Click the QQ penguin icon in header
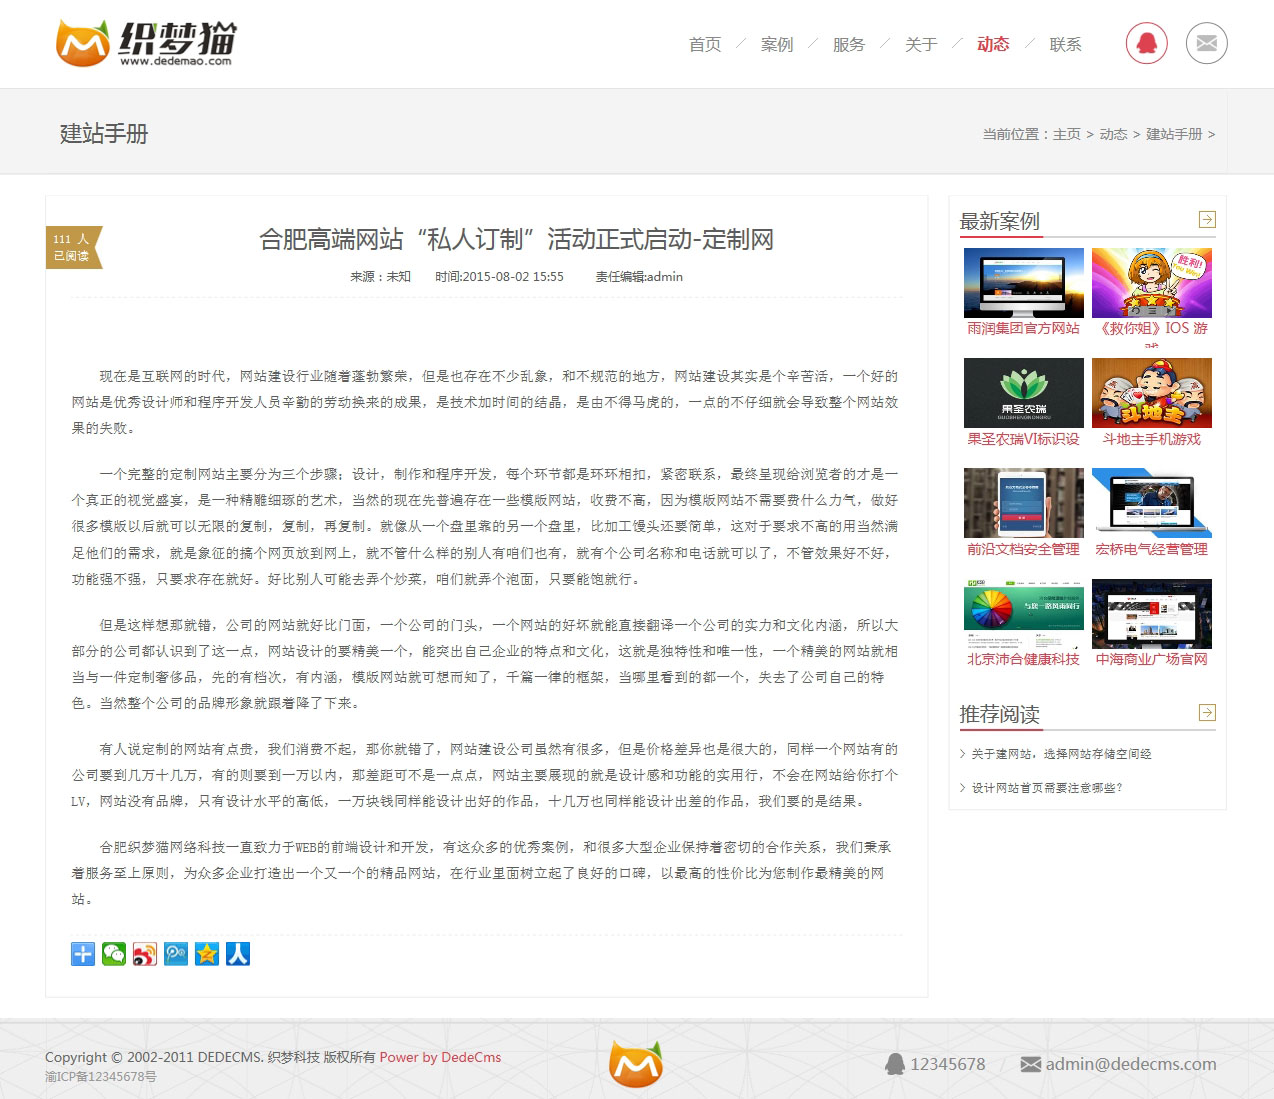This screenshot has height=1099, width=1274. point(1146,44)
